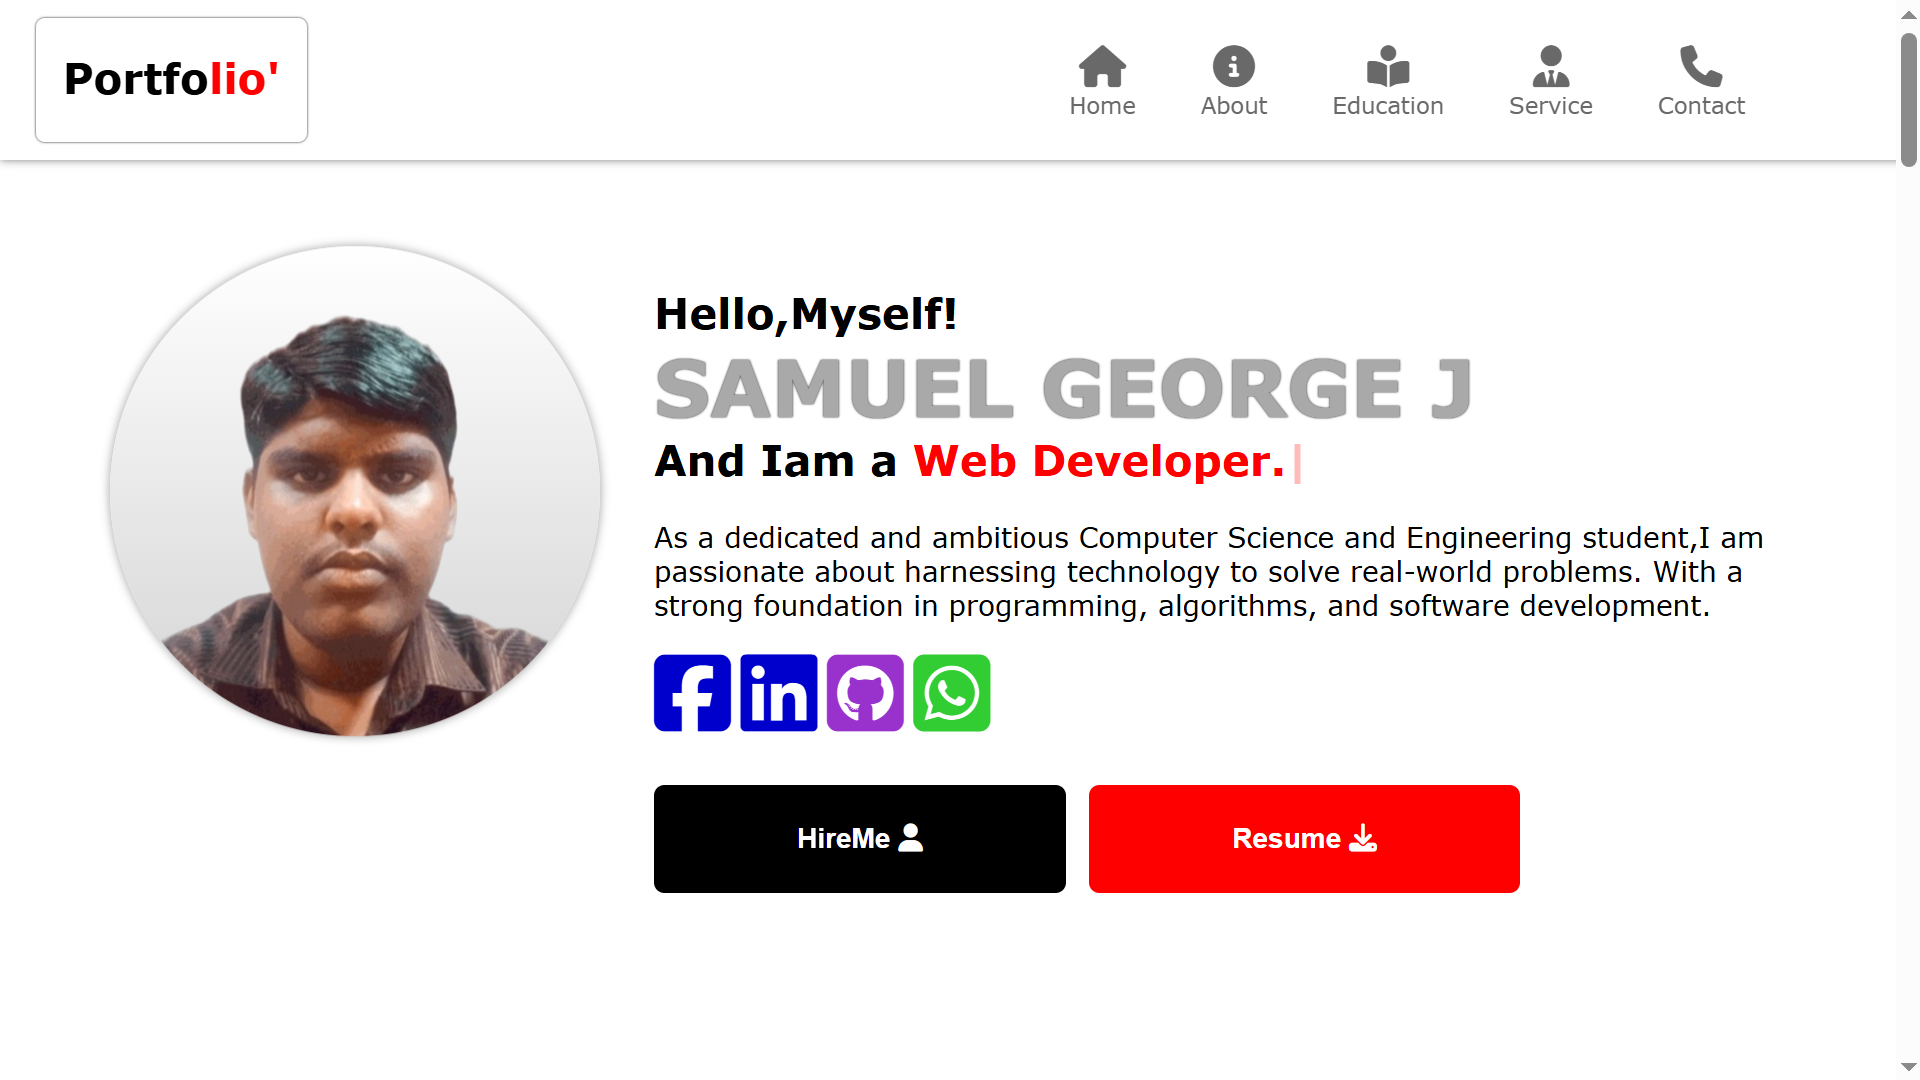Download via the red Resume button
The image size is (1920, 1080).
[x=1304, y=839]
